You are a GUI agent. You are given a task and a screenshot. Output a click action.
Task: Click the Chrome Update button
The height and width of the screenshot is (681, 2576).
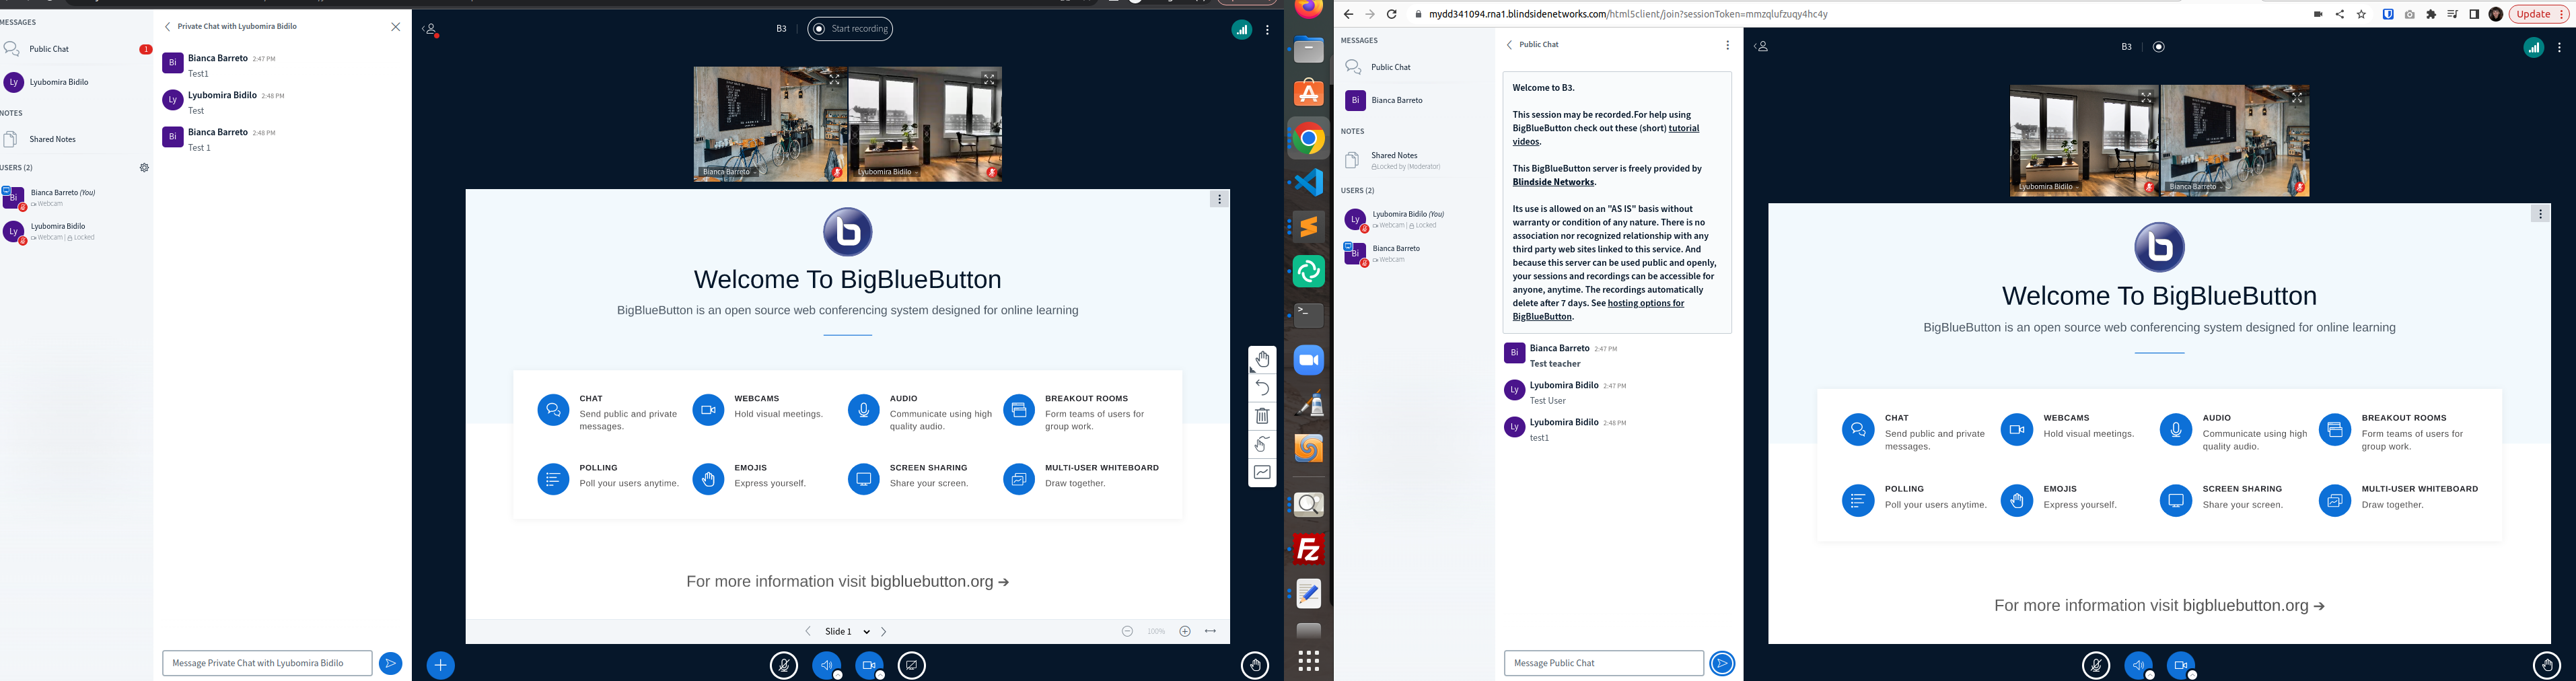coord(2538,14)
